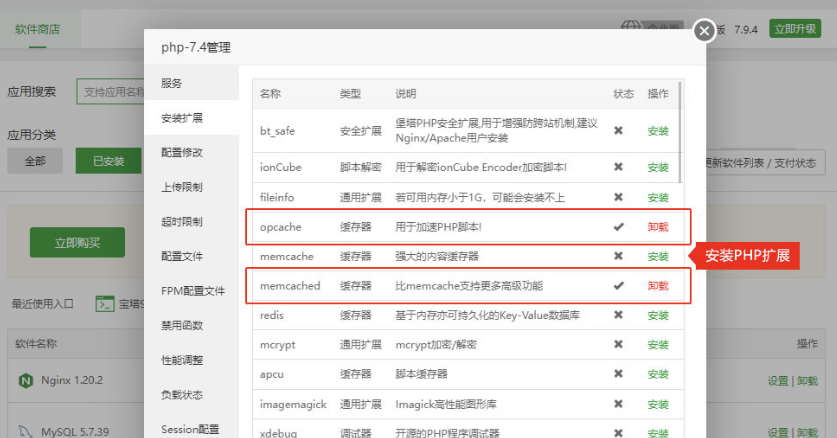Open the 软件商店 tab
Image resolution: width=837 pixels, height=438 pixels.
click(37, 29)
